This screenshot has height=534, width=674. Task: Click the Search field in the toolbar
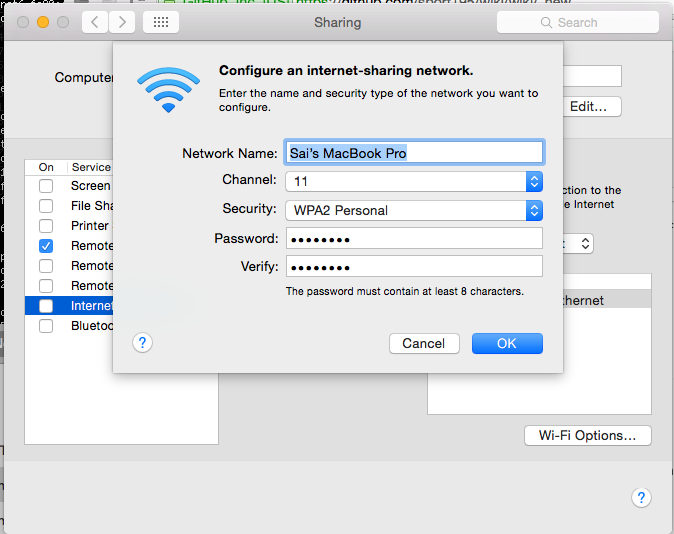[578, 22]
